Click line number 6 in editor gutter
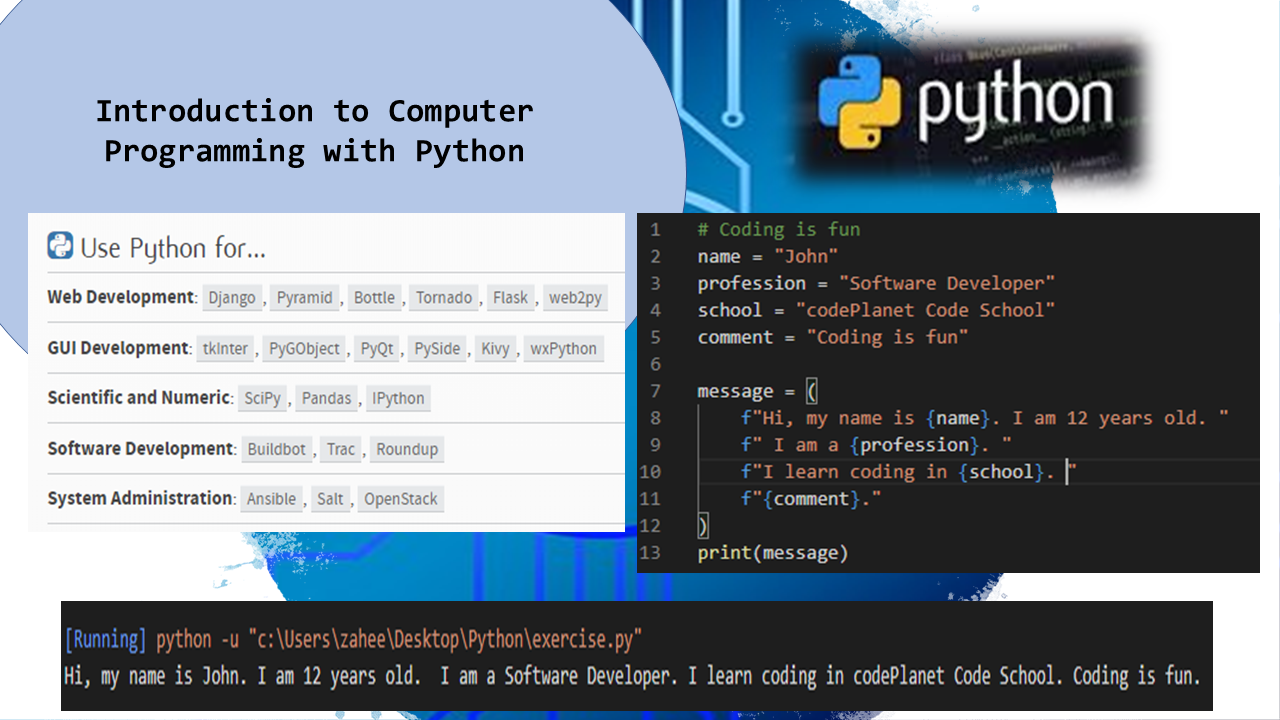 [655, 364]
